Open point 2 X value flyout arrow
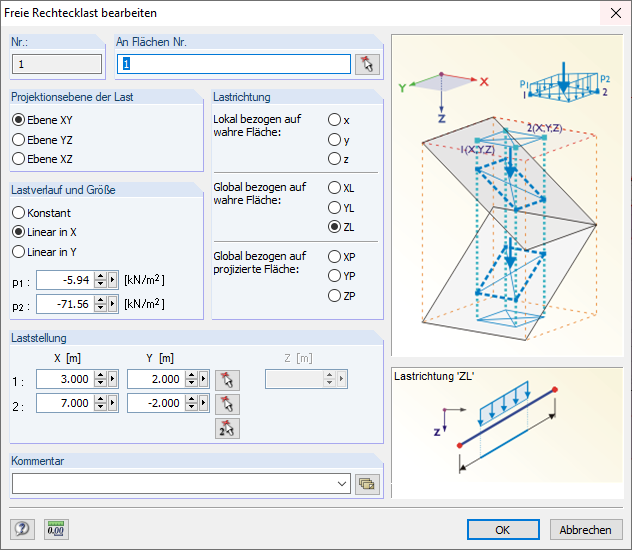 point(112,403)
